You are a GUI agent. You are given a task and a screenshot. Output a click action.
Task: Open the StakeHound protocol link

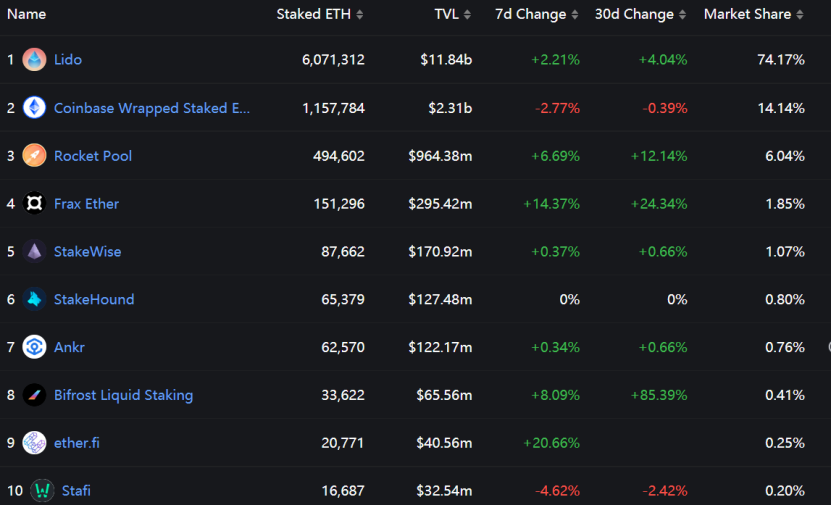(94, 299)
